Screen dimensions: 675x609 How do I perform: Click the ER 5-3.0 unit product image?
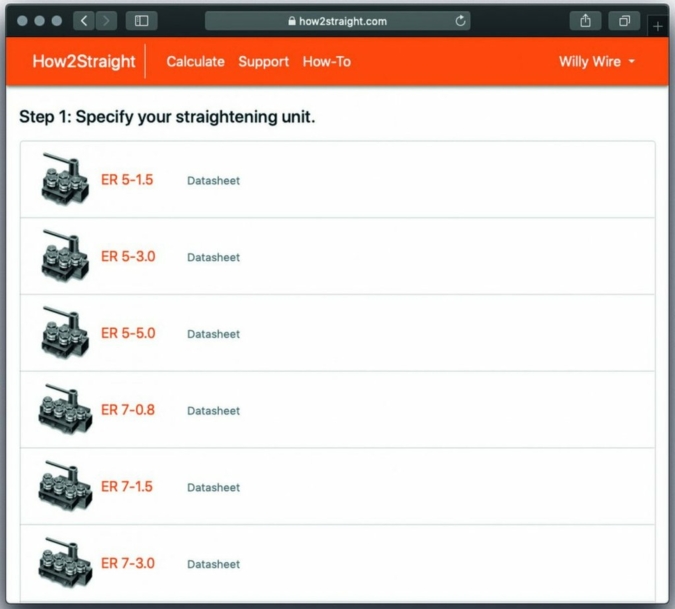pyautogui.click(x=65, y=255)
